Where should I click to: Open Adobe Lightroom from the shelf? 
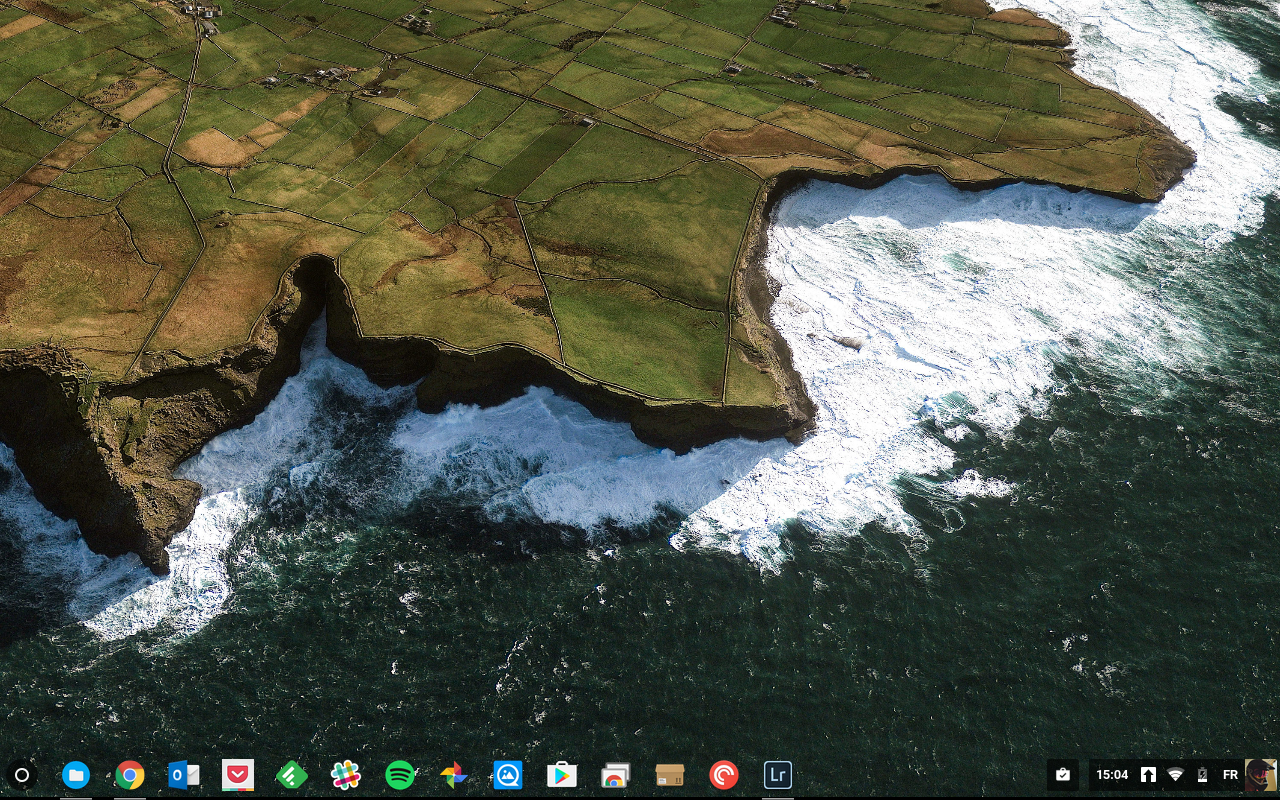777,775
